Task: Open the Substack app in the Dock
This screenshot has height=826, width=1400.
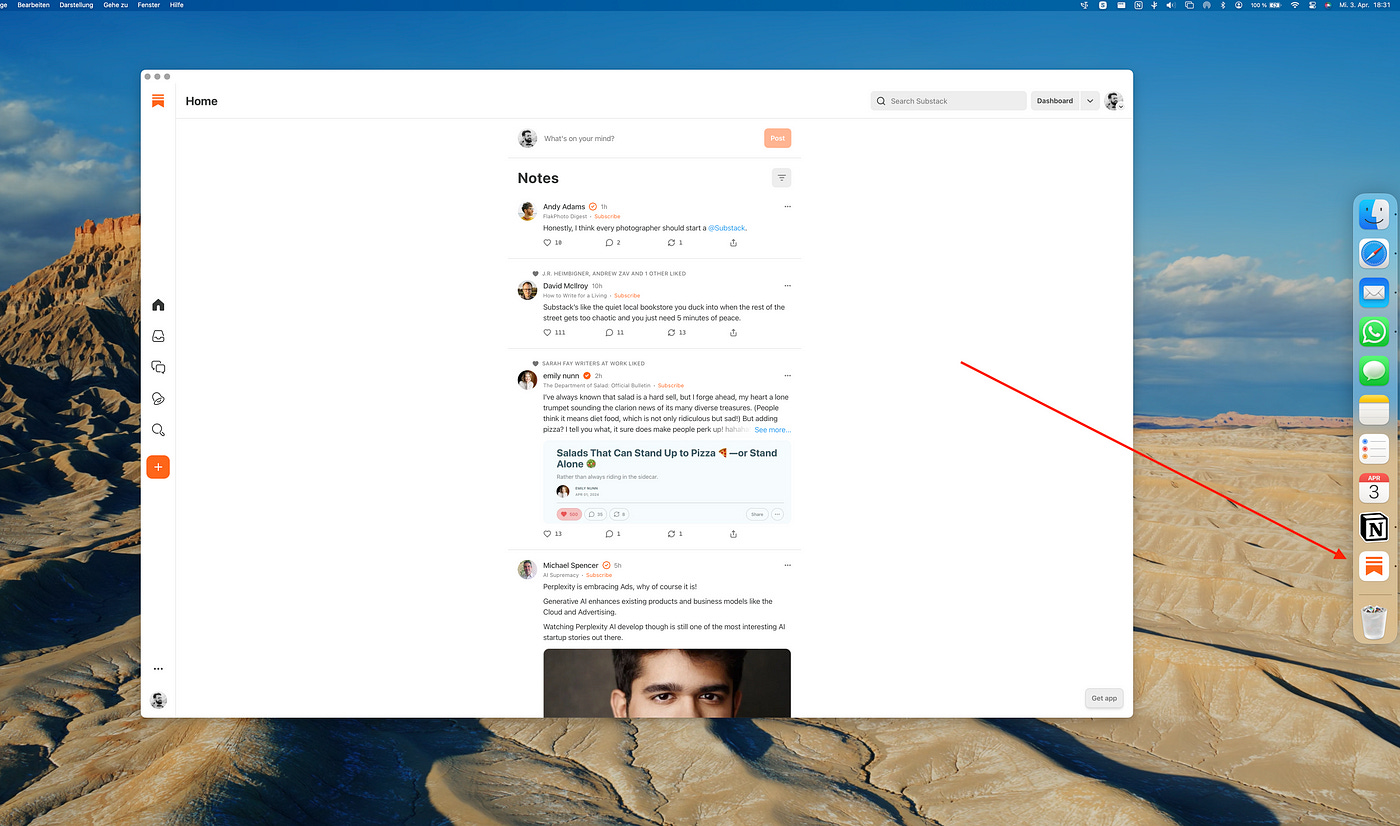Action: [1374, 566]
